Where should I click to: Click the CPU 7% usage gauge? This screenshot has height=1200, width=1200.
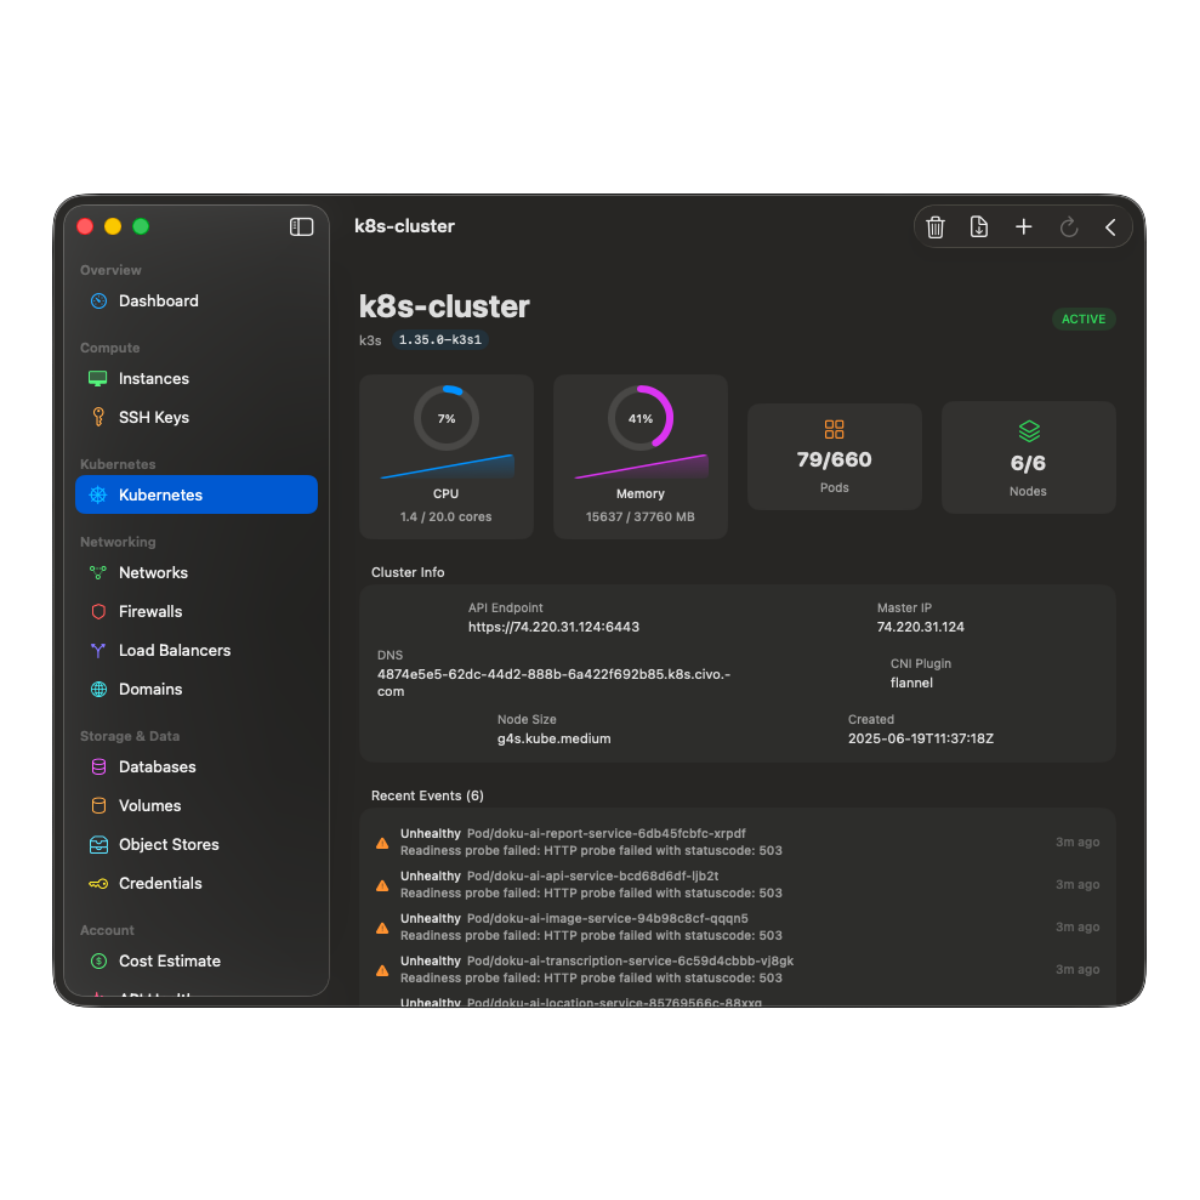coord(446,418)
